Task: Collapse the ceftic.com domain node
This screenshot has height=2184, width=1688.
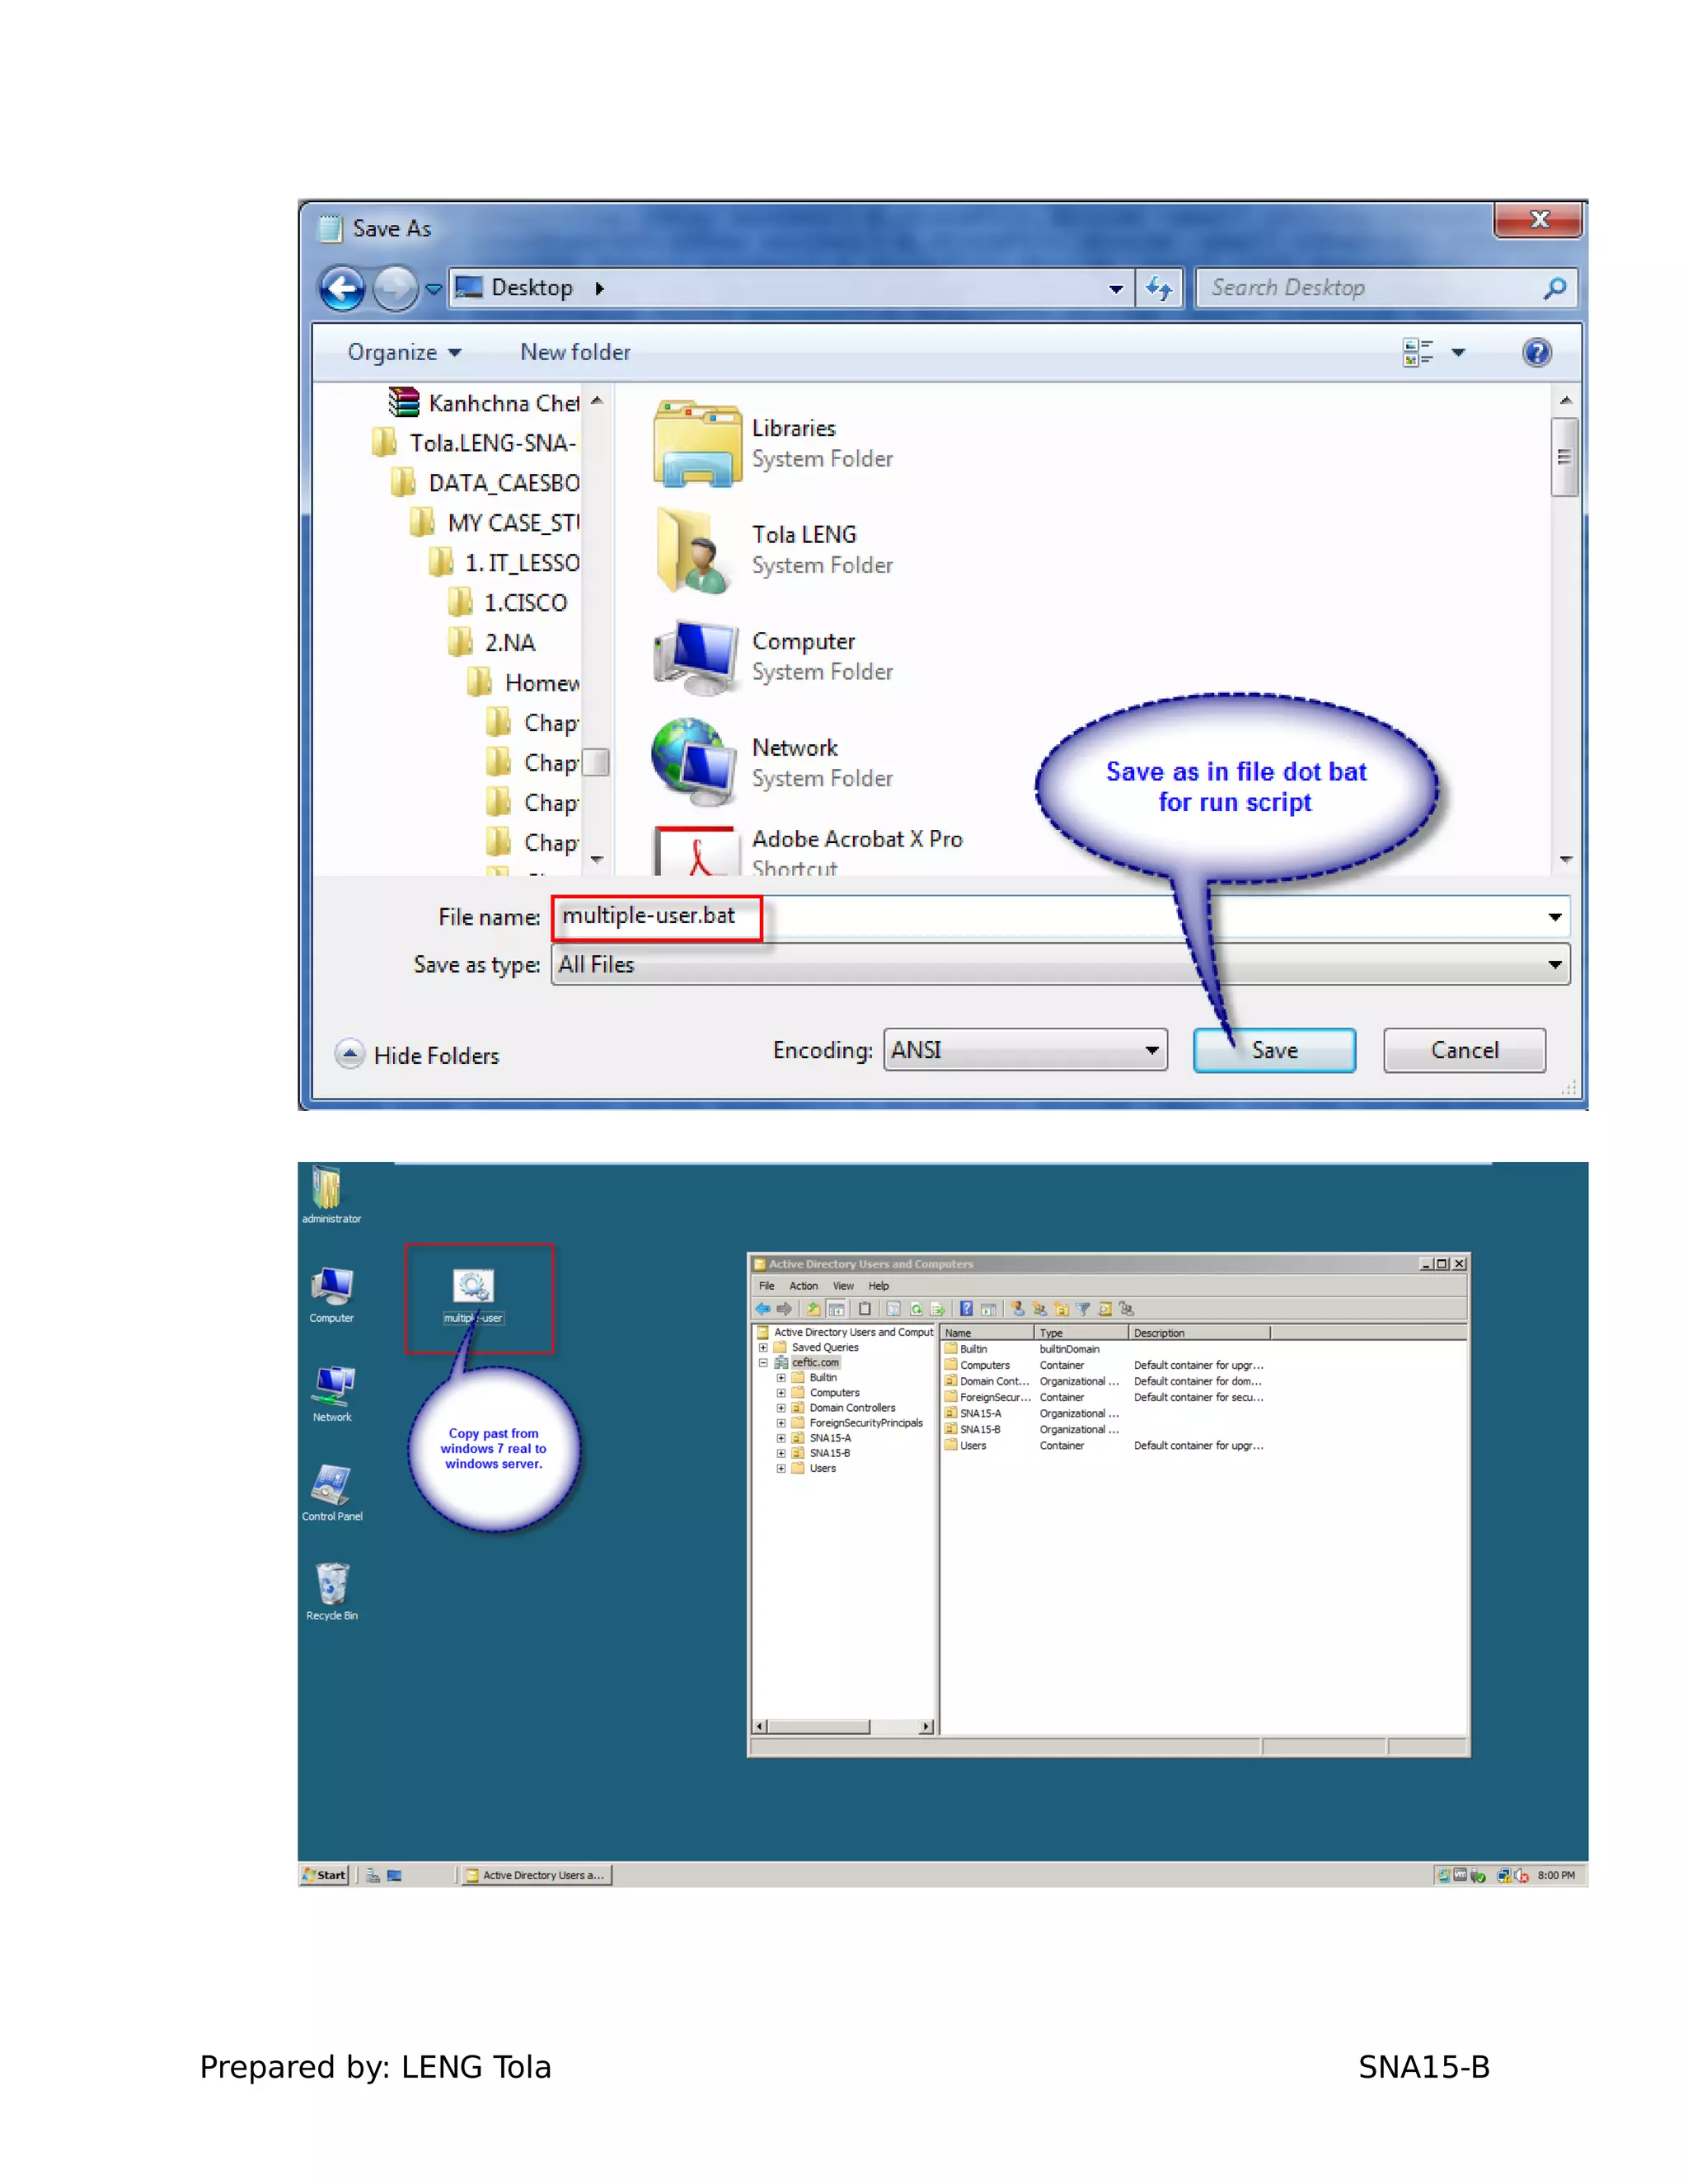Action: pos(763,1362)
